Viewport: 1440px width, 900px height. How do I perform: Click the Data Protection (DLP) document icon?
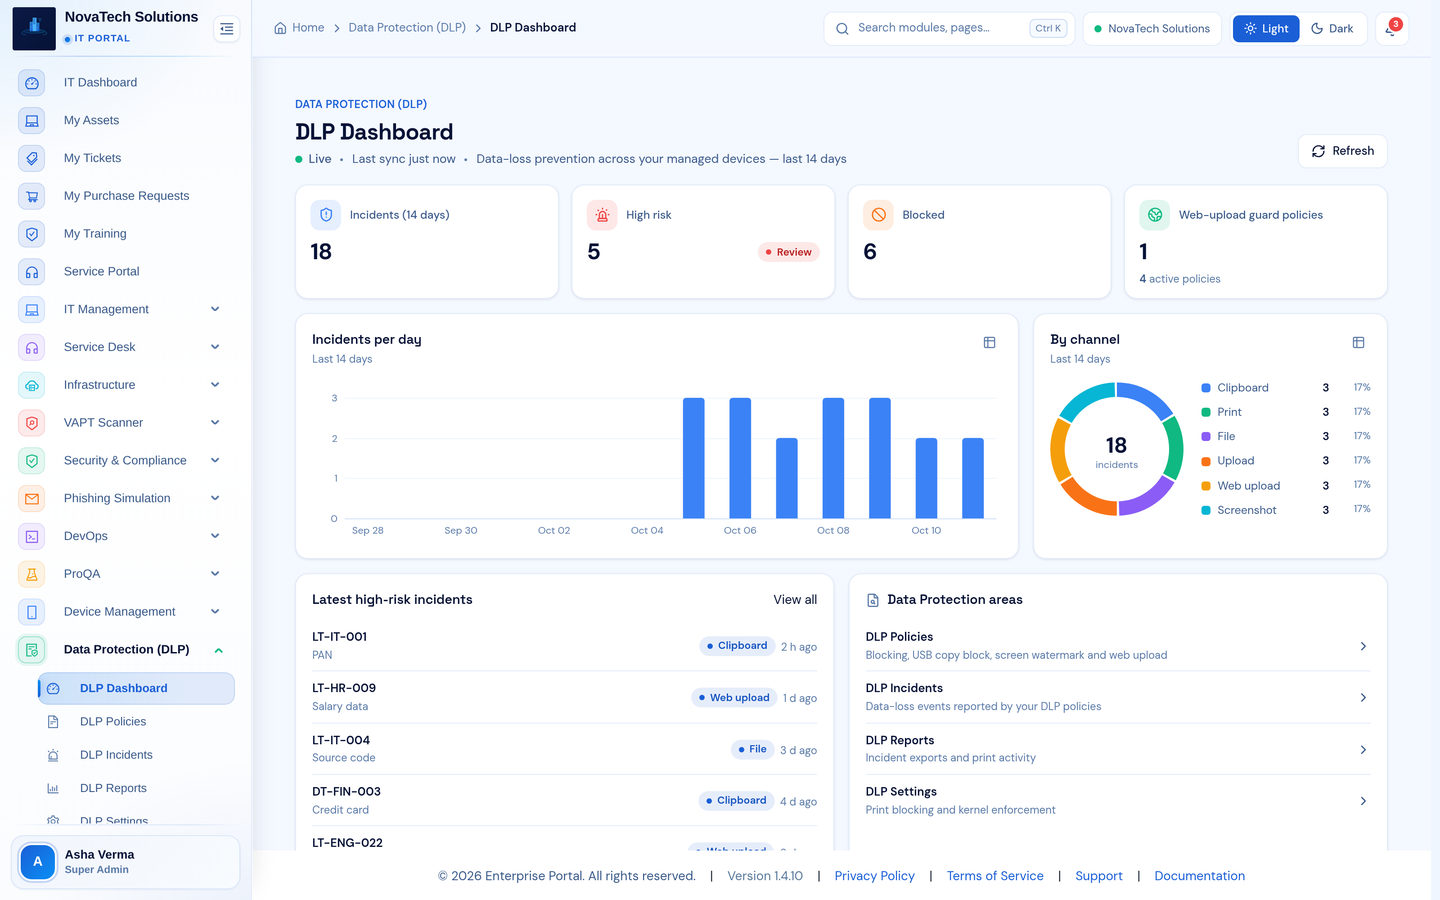click(x=32, y=650)
